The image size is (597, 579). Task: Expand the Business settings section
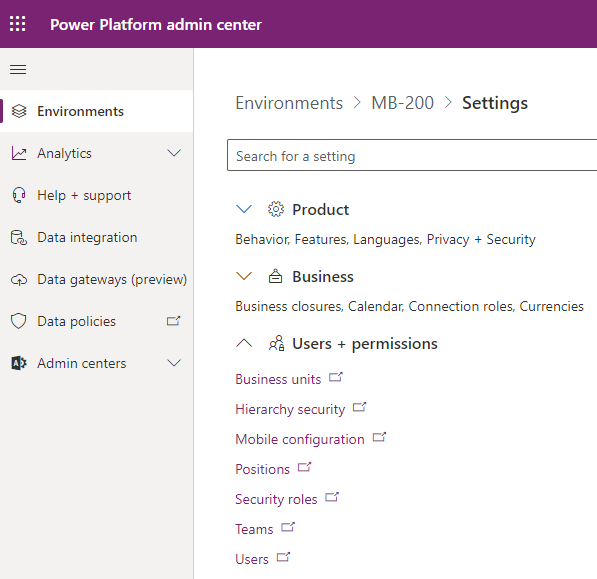pos(244,276)
